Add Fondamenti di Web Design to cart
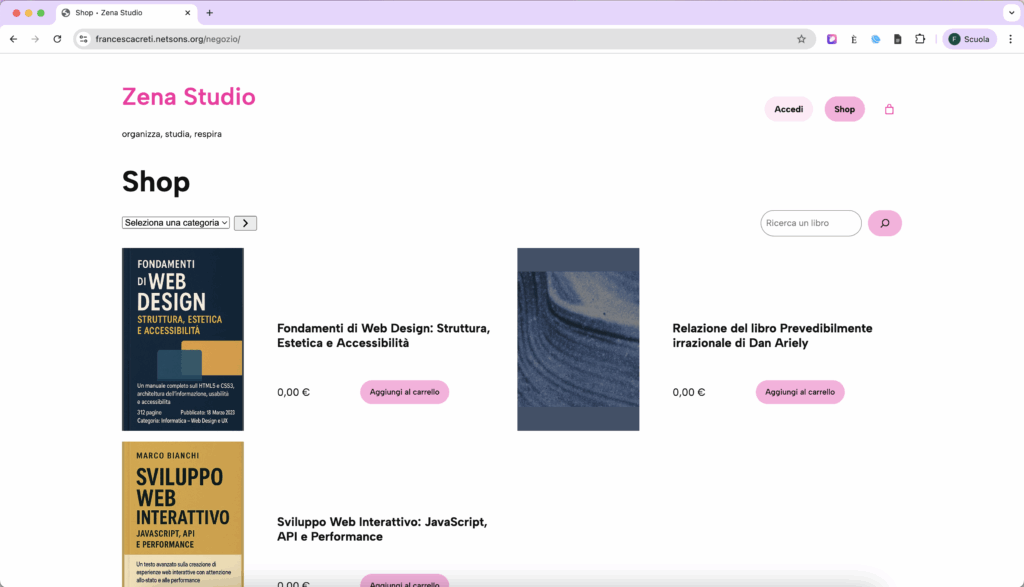The width and height of the screenshot is (1024, 587). pos(404,392)
